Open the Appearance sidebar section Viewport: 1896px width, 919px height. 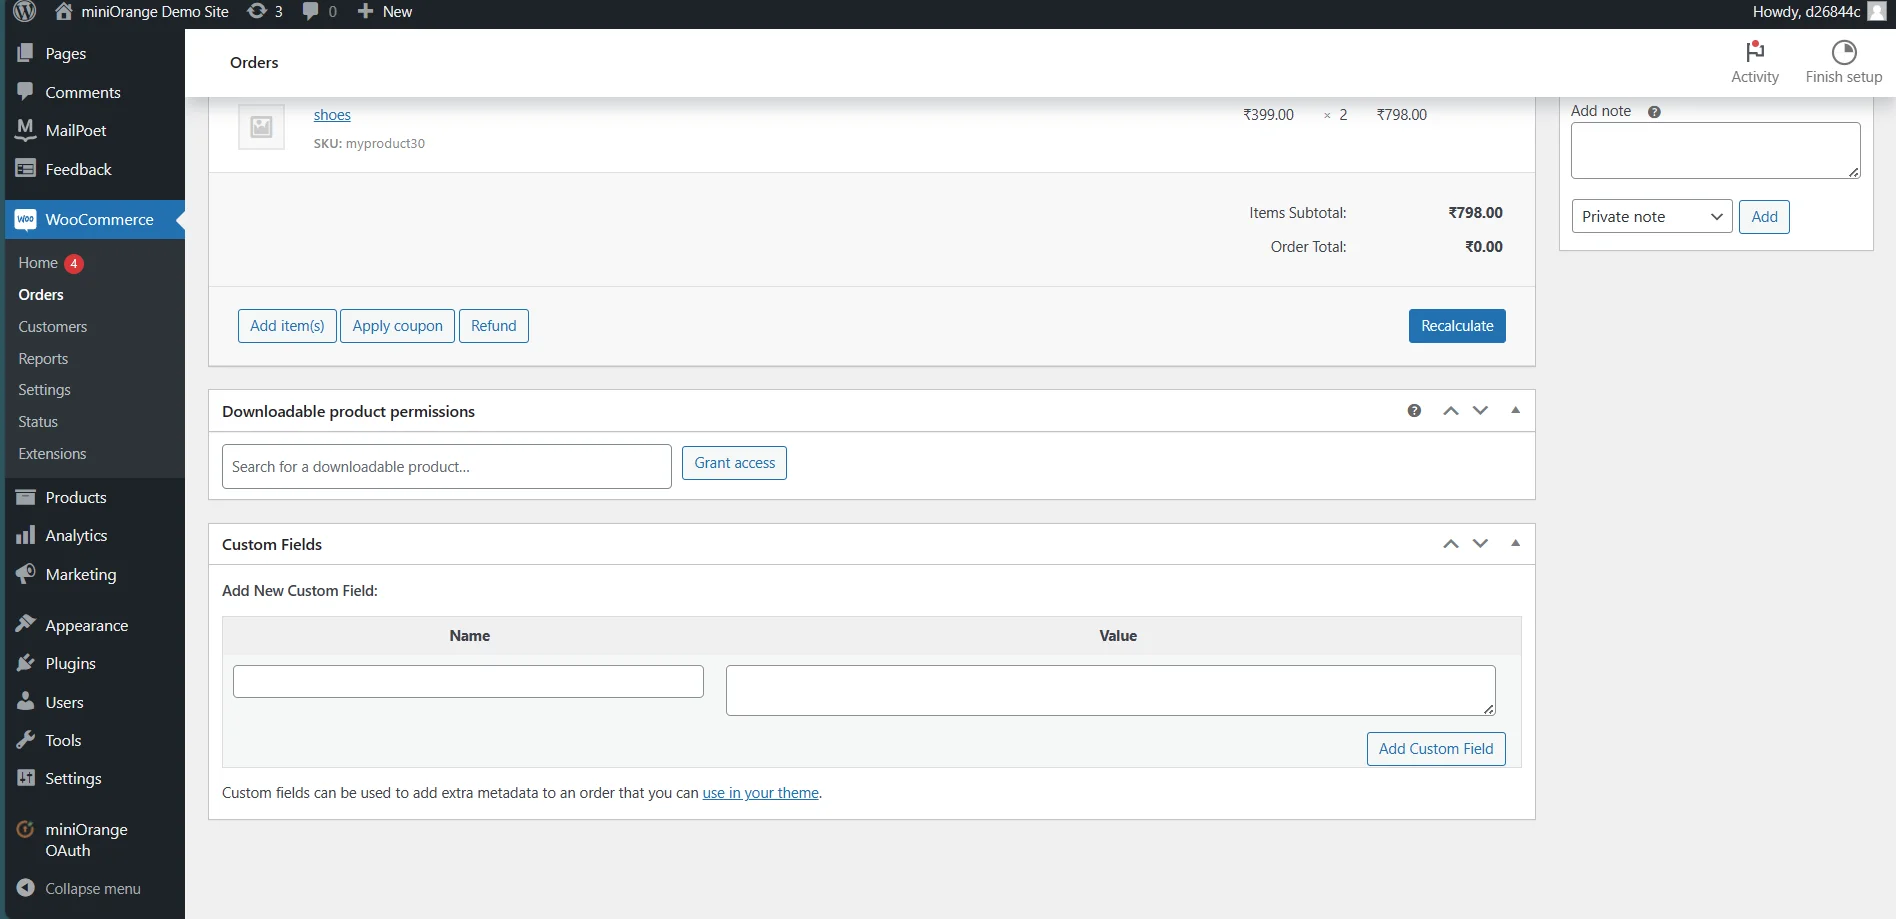85,624
